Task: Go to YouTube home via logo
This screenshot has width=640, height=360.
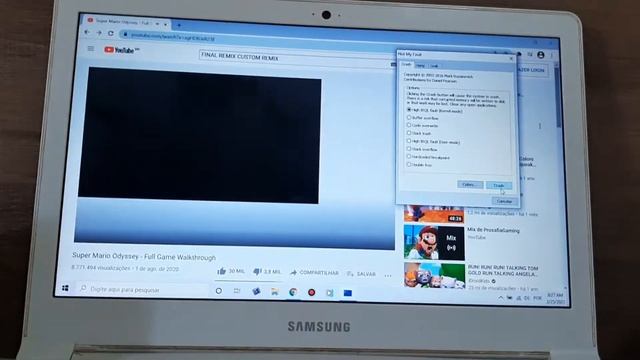Action: [x=122, y=50]
